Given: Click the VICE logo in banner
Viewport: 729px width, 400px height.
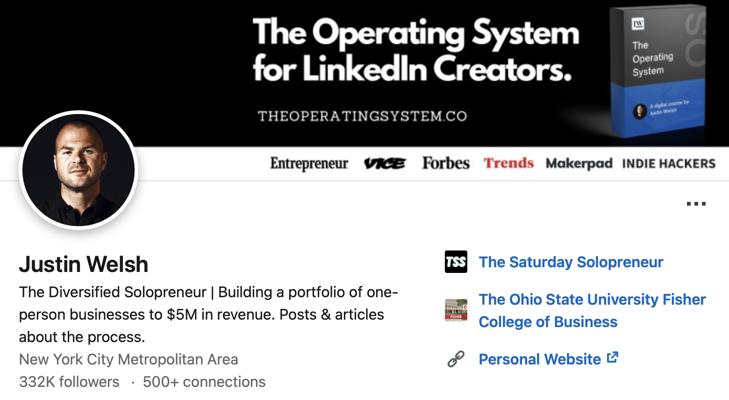Looking at the screenshot, I should pos(385,164).
